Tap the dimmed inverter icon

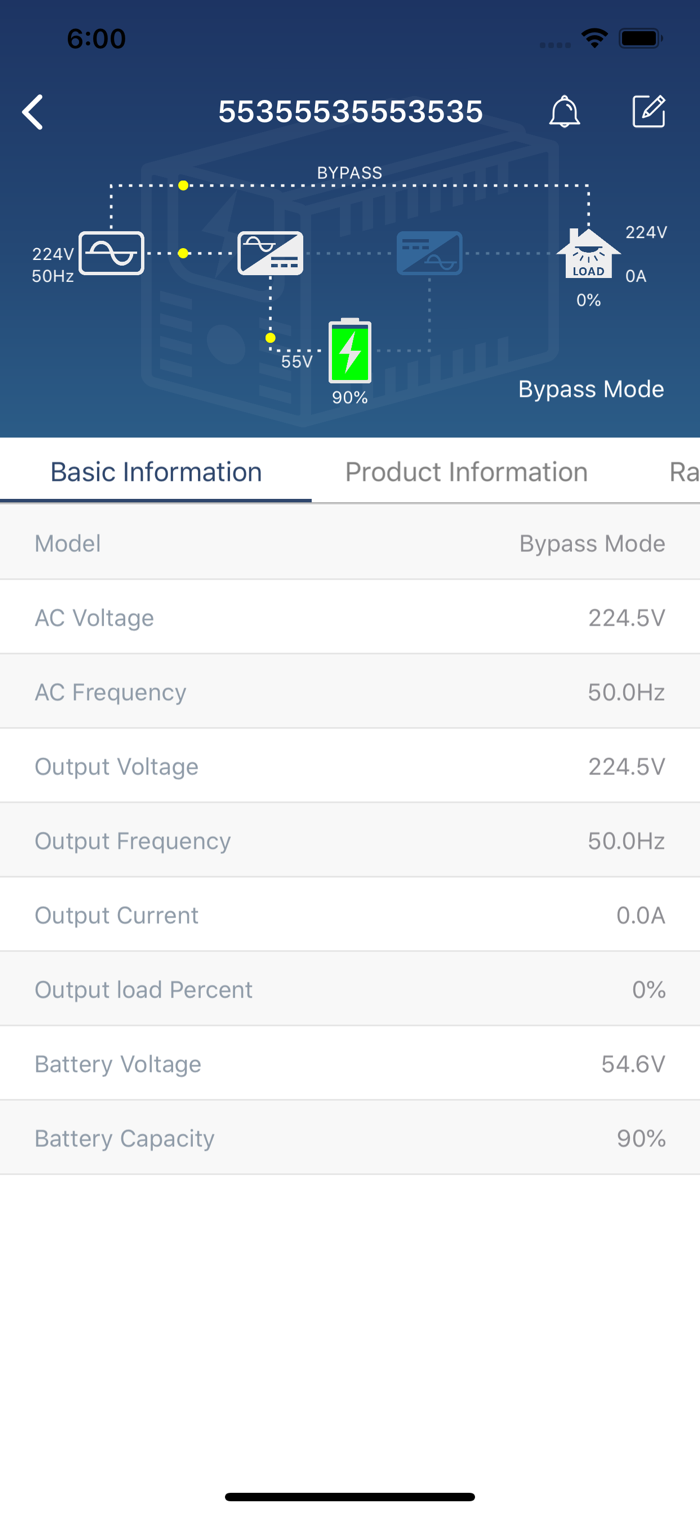click(429, 253)
